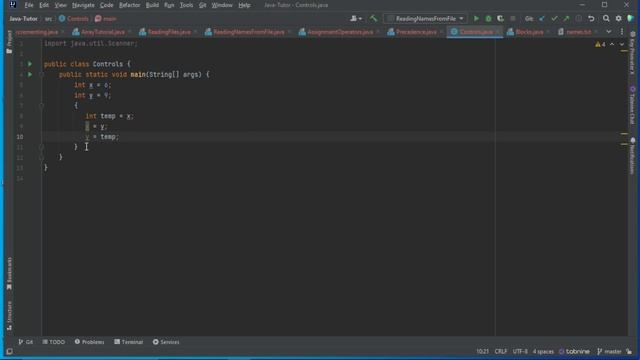640x360 pixels.
Task: Switch to ReadingFiles.java tab
Action: pyautogui.click(x=169, y=32)
